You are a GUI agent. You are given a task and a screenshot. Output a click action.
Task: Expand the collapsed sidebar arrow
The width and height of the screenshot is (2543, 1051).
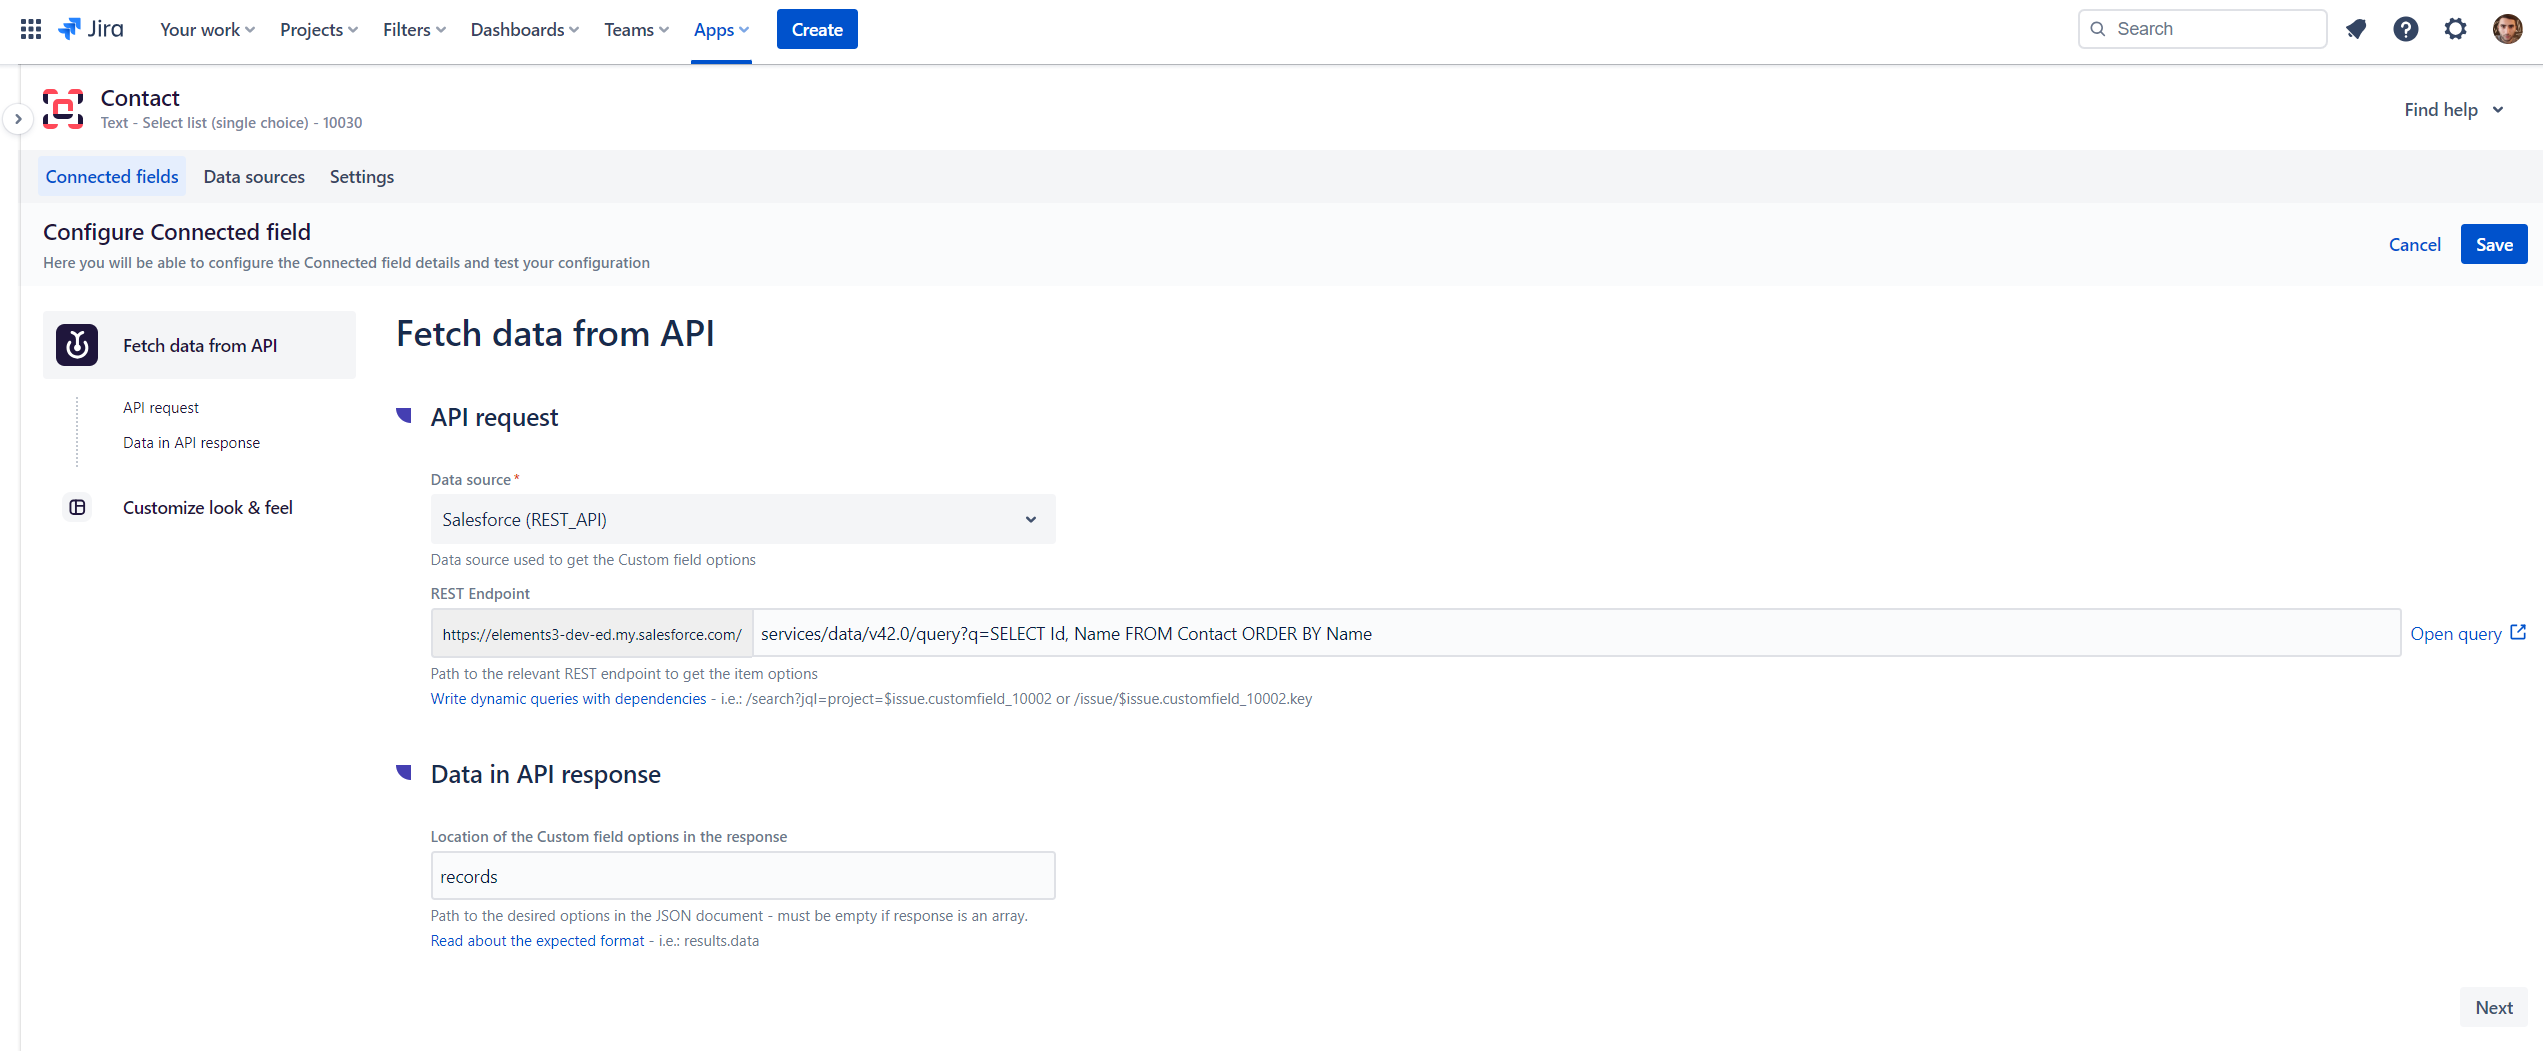click(18, 119)
